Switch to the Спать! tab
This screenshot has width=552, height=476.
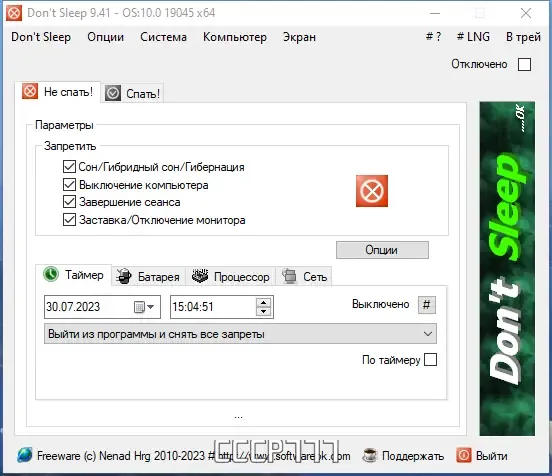point(133,94)
